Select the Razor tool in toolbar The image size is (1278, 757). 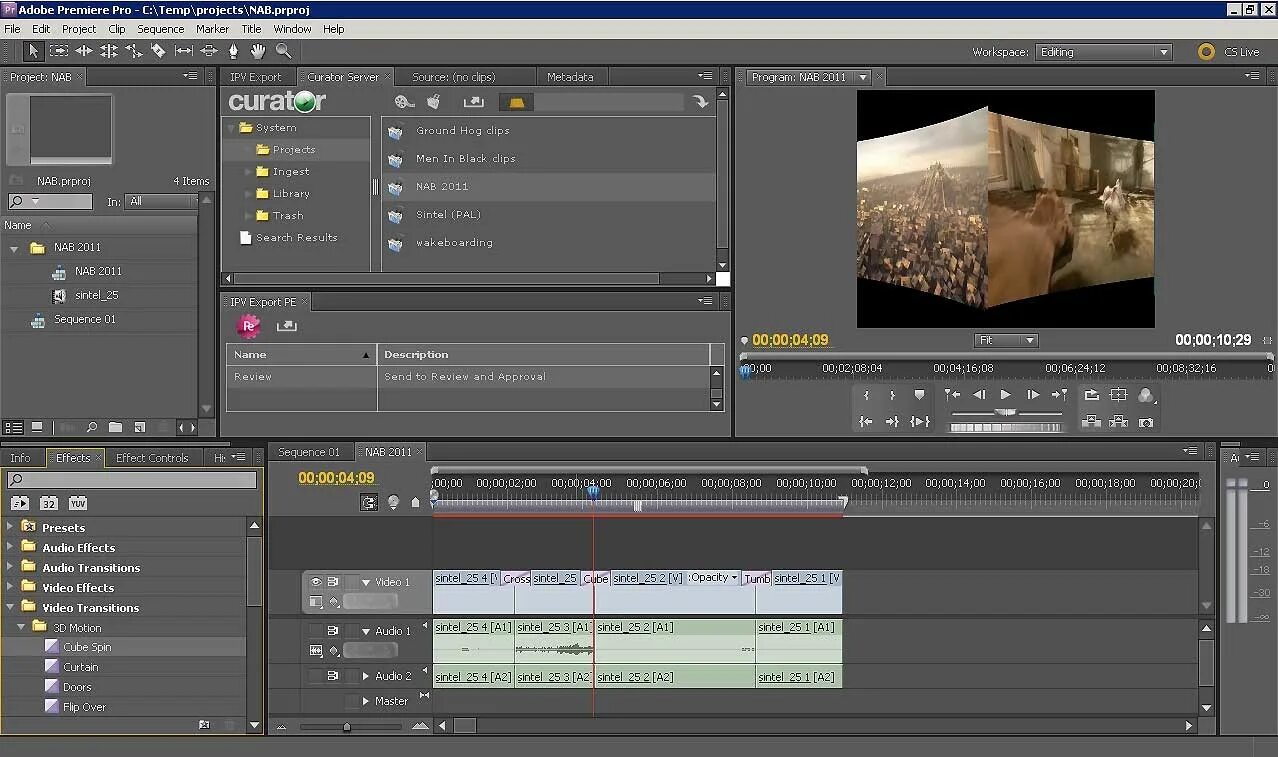click(x=158, y=51)
